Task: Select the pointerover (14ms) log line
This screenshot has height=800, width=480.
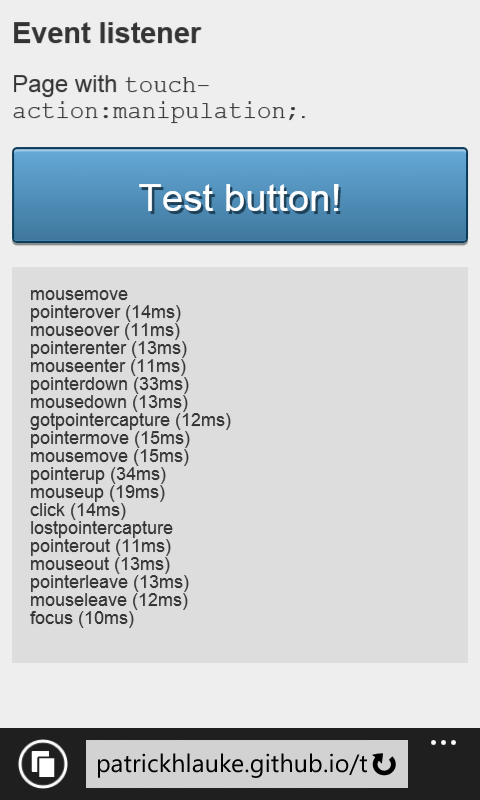Action: pyautogui.click(x=106, y=312)
